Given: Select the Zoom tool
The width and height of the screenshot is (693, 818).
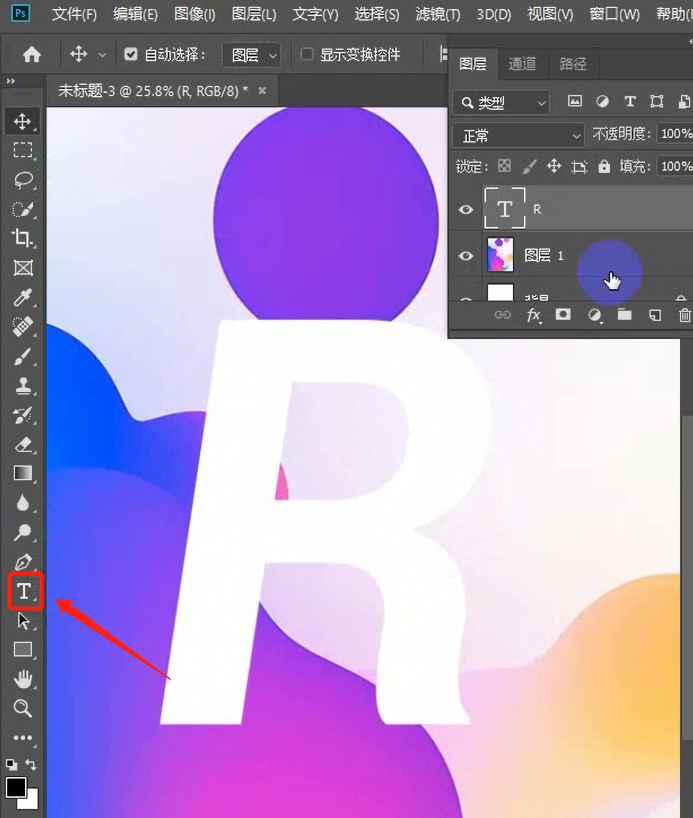Looking at the screenshot, I should click(x=22, y=708).
